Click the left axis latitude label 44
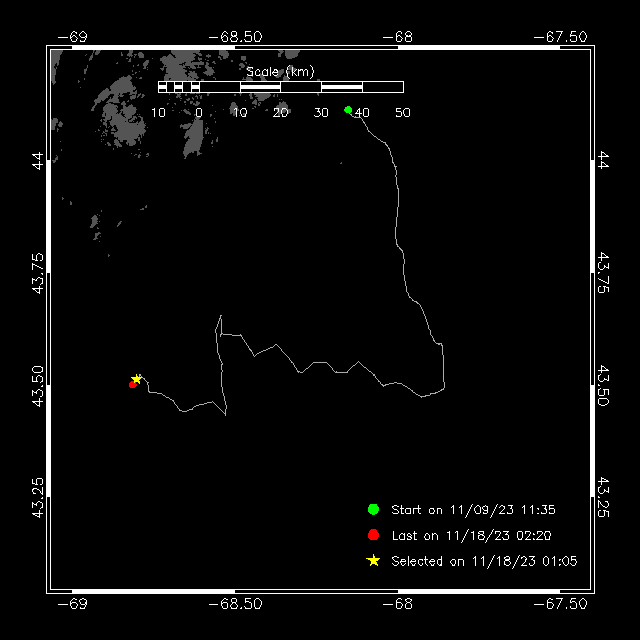Viewport: 640px width, 640px height. 37,161
